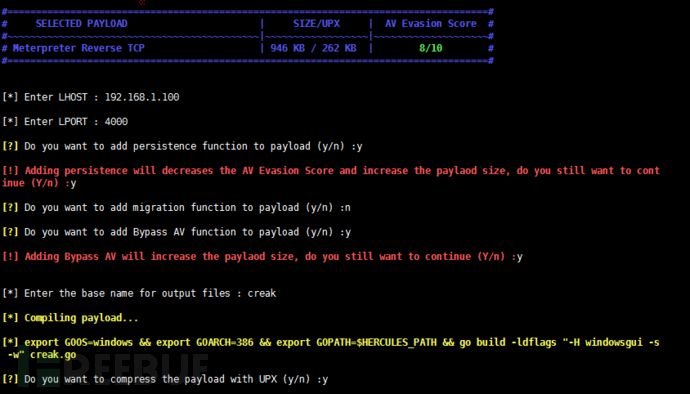
Task: Click the LHOST value 192.168.1.100
Action: 142,97
